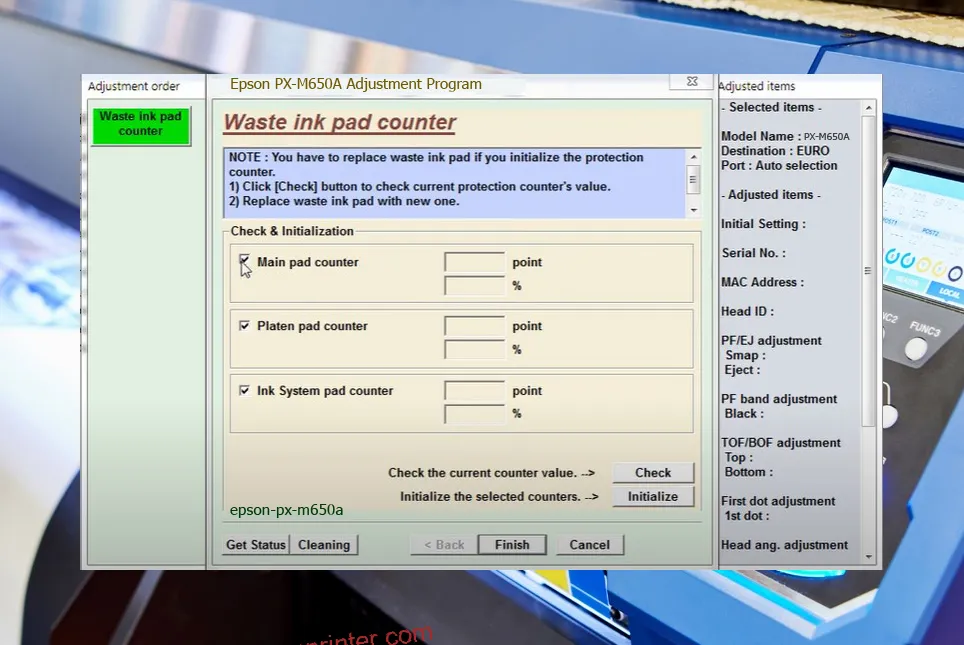
Task: Click the Destination : EURO text
Action: coord(775,151)
